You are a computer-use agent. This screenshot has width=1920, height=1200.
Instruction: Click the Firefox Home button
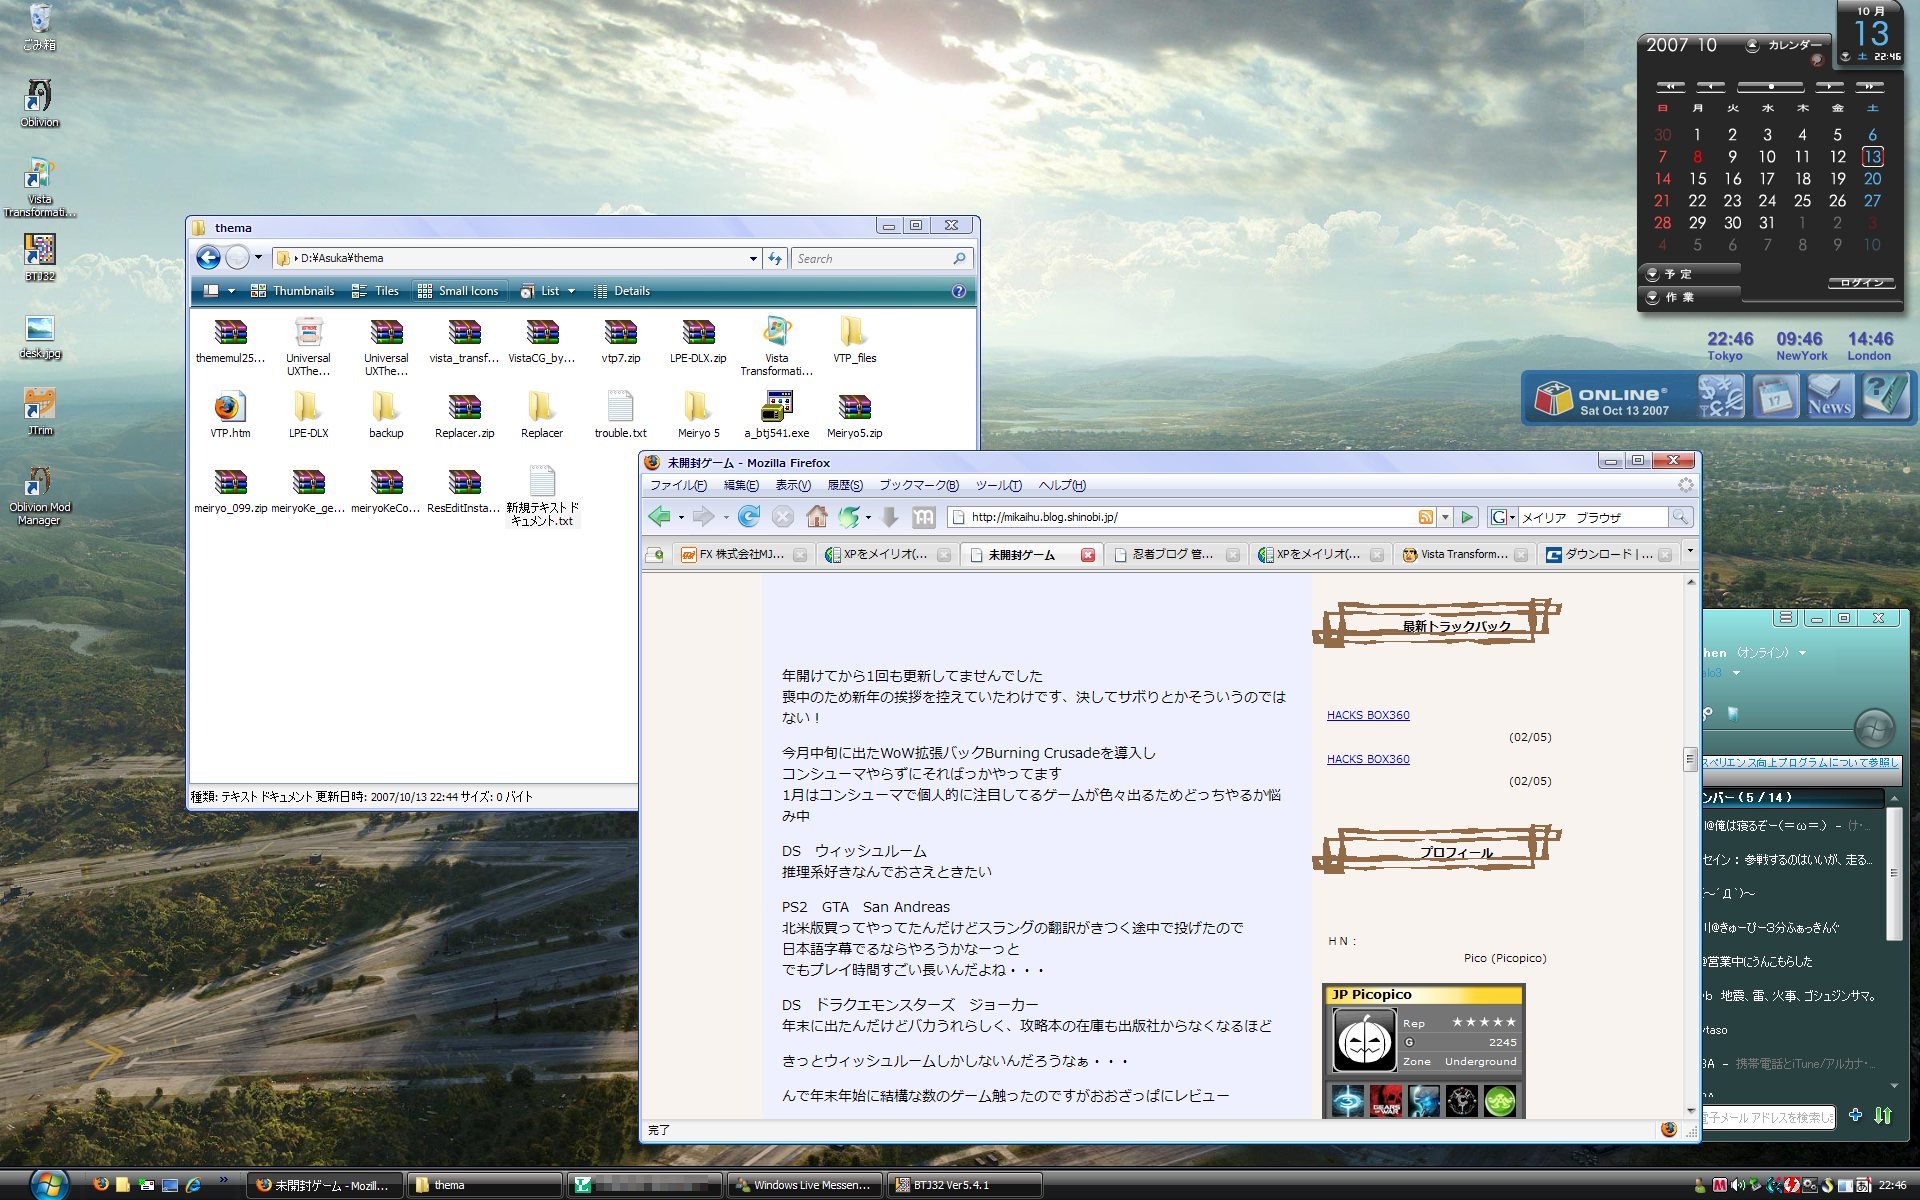[817, 517]
